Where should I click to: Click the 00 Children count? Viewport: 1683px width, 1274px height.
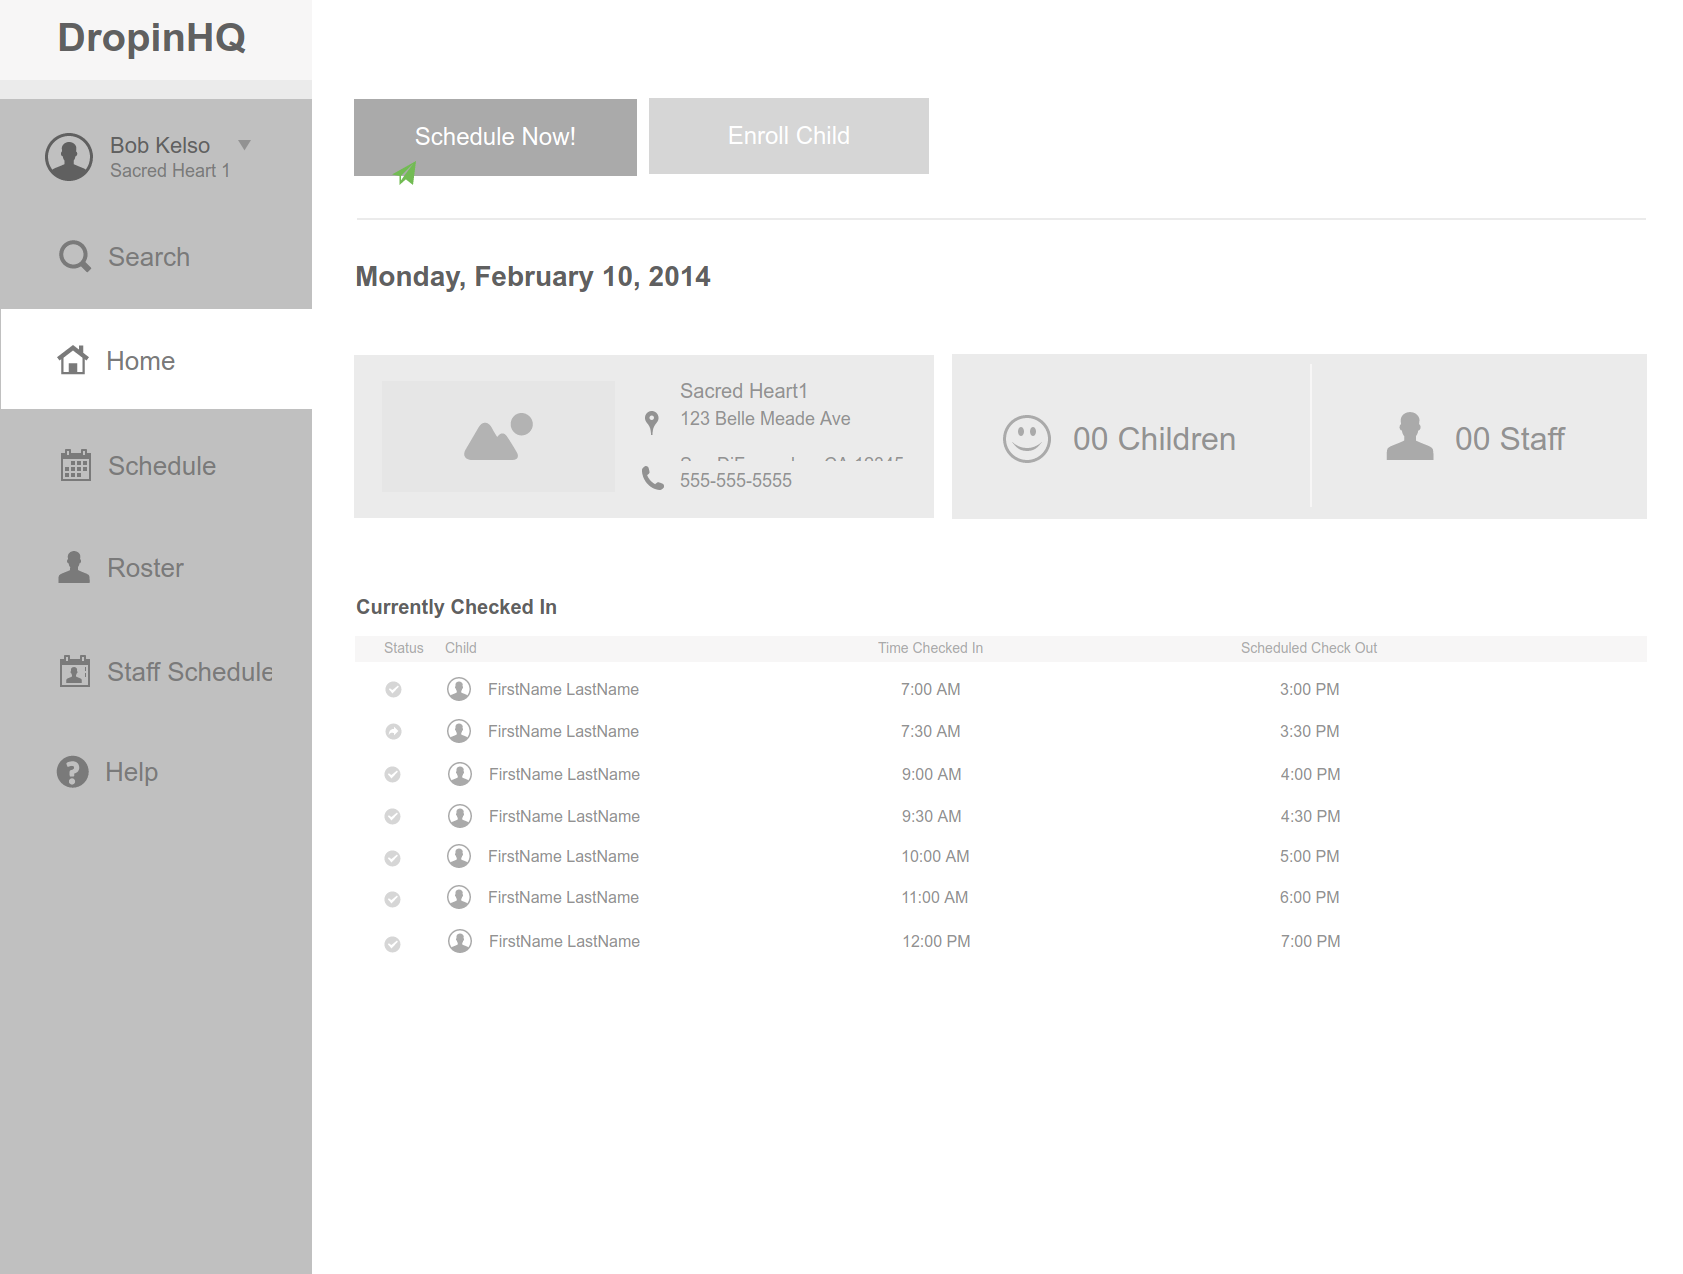[x=1154, y=439]
